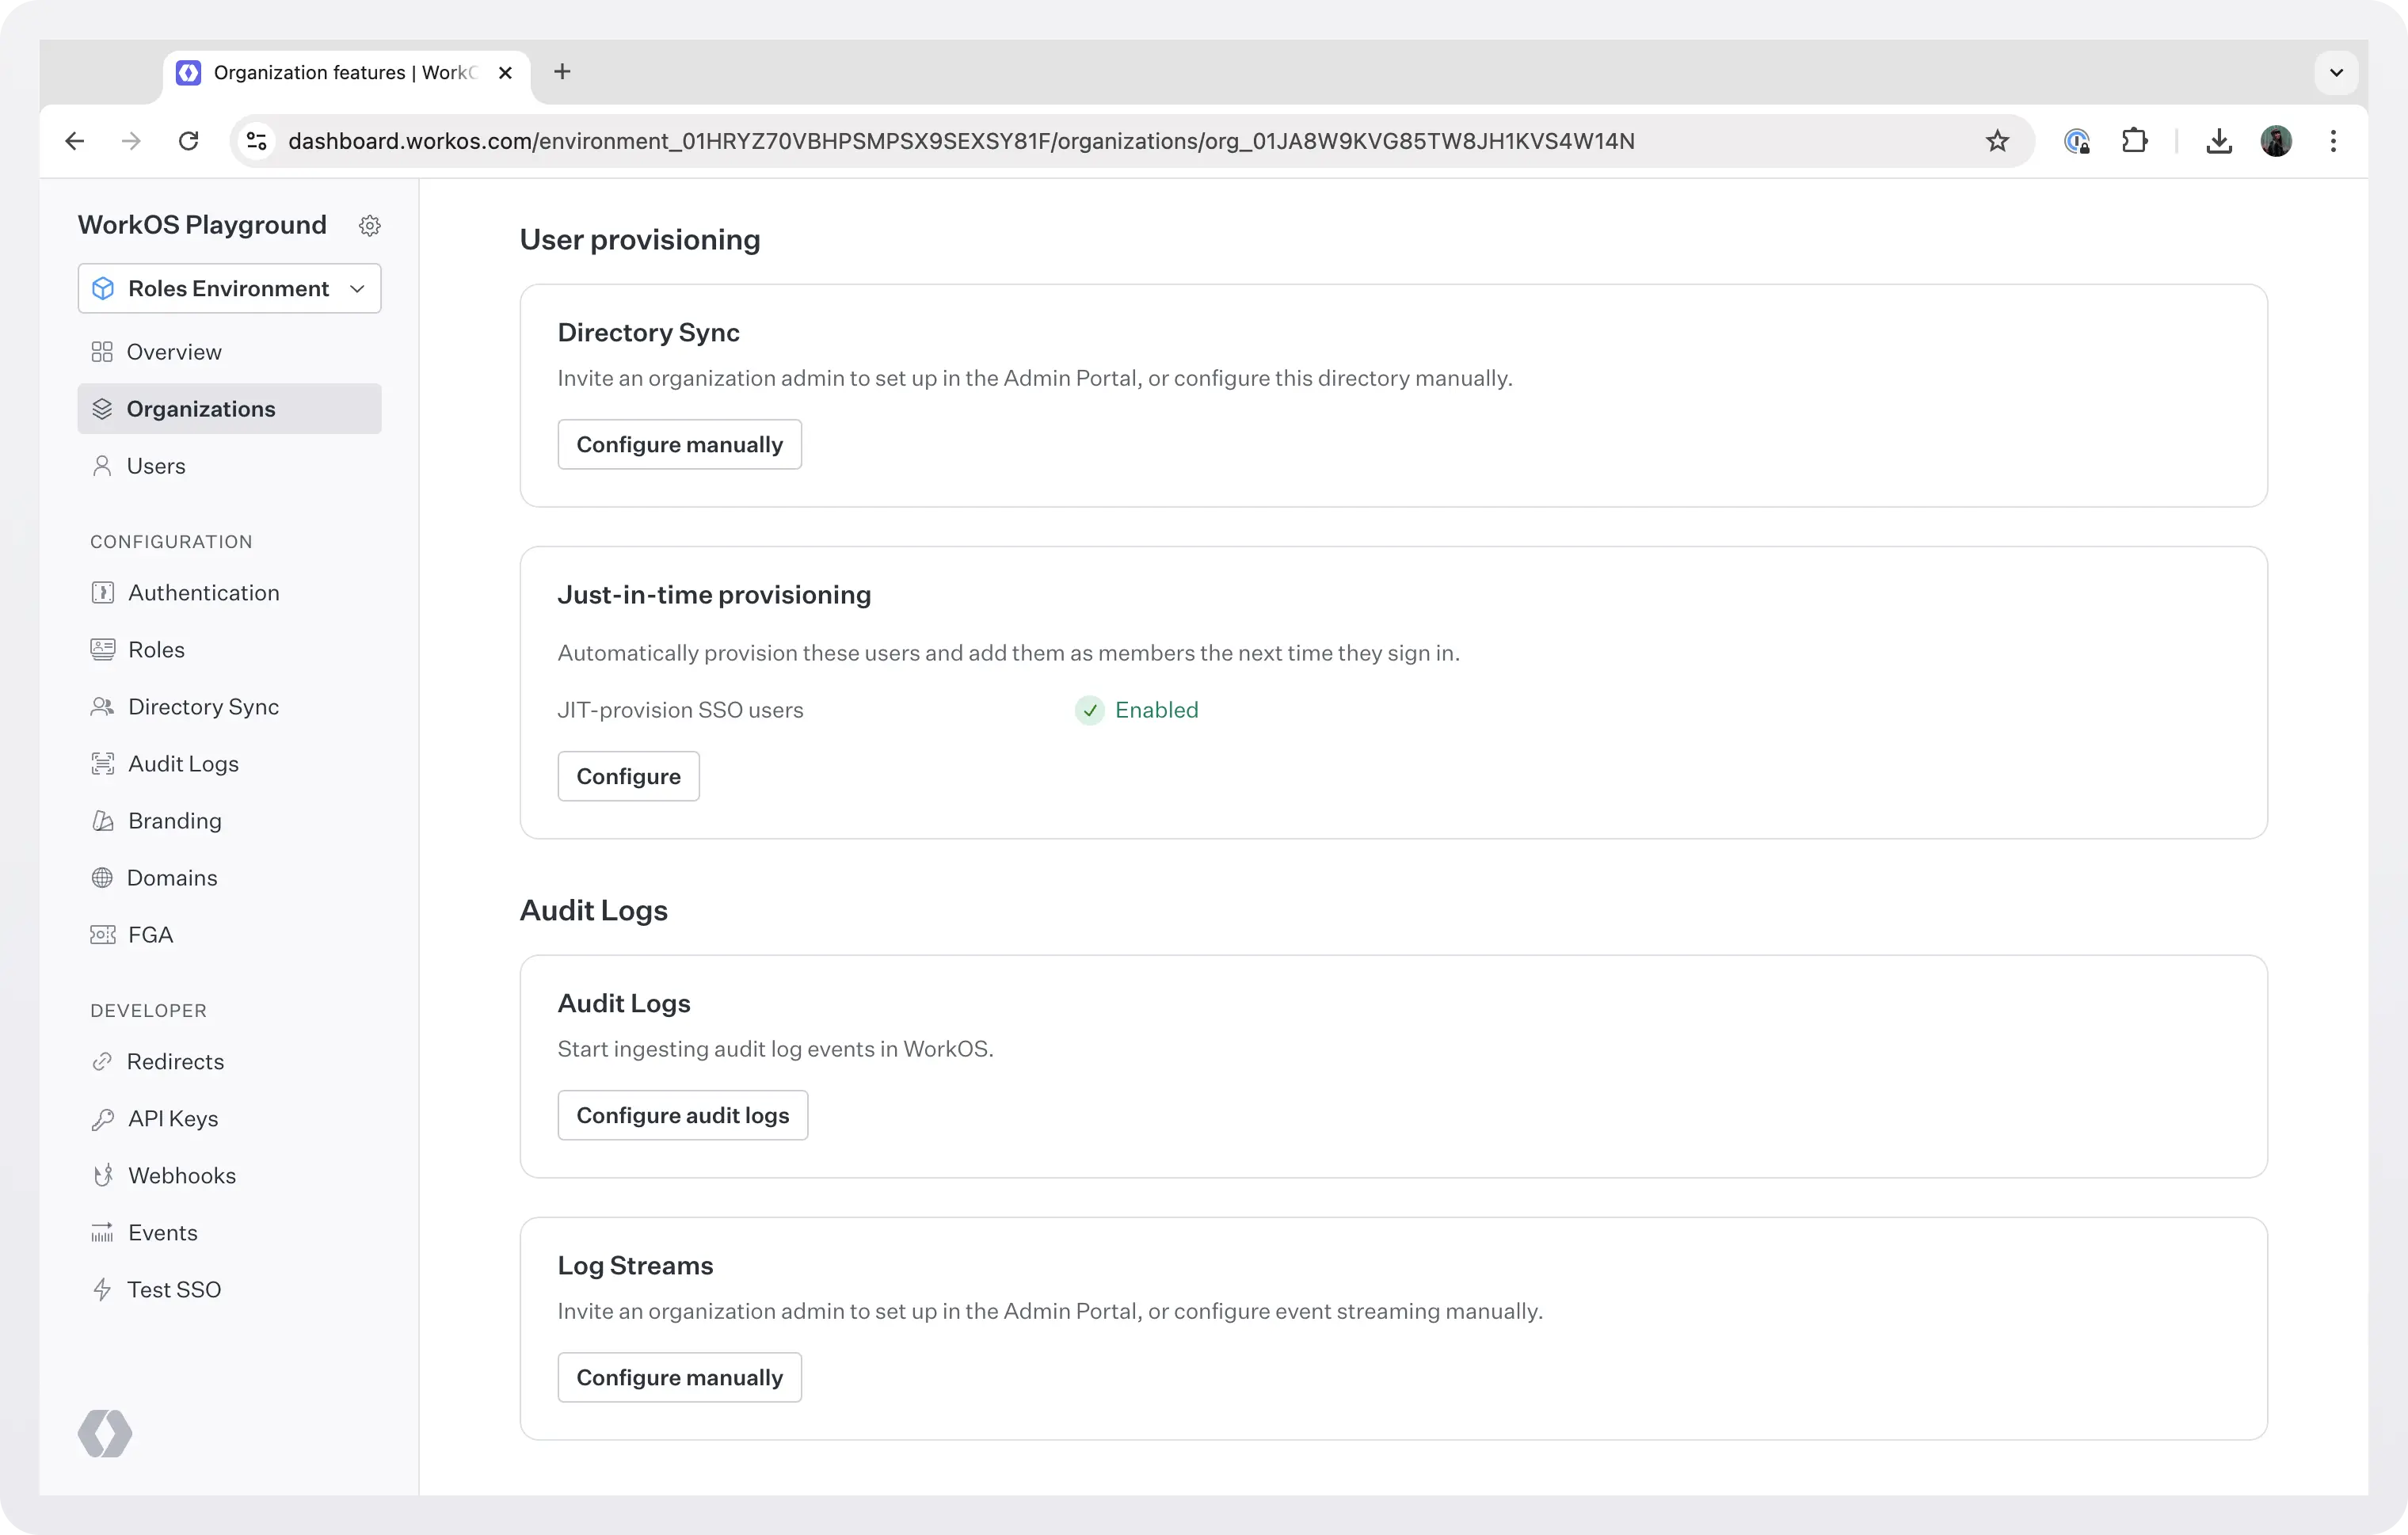Viewport: 2408px width, 1535px height.
Task: Reload the page
Action: tap(188, 141)
